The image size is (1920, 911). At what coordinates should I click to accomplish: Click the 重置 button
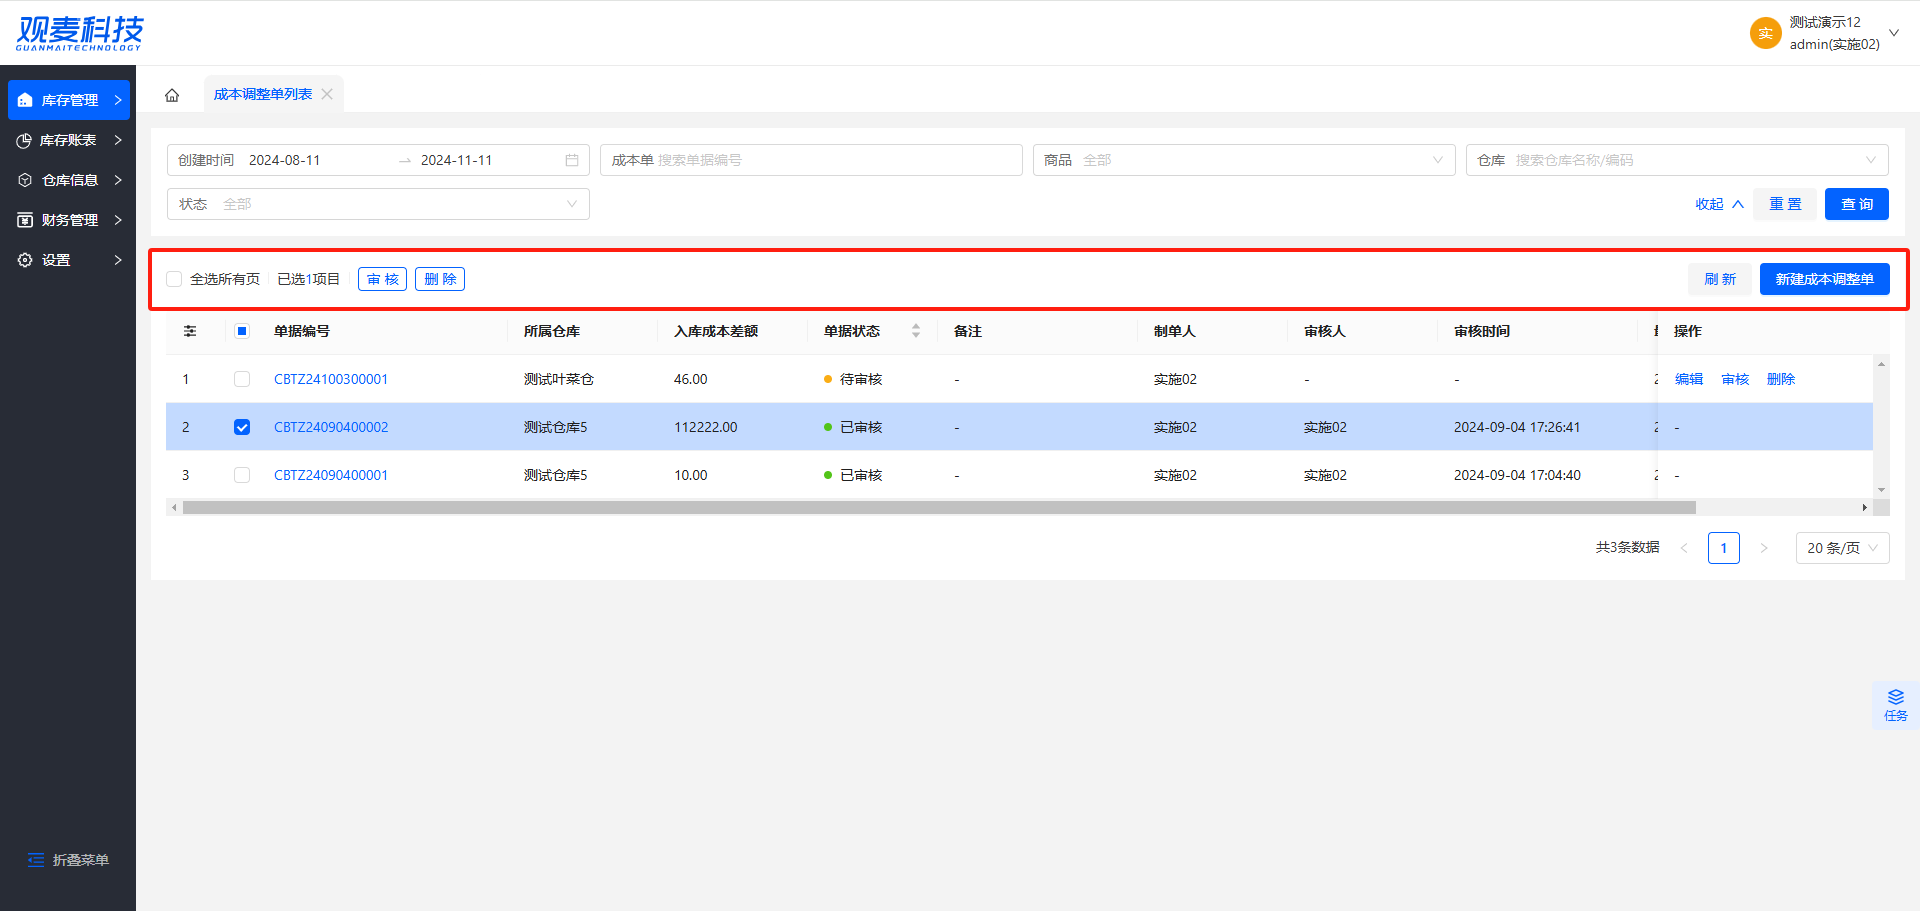pyautogui.click(x=1785, y=204)
